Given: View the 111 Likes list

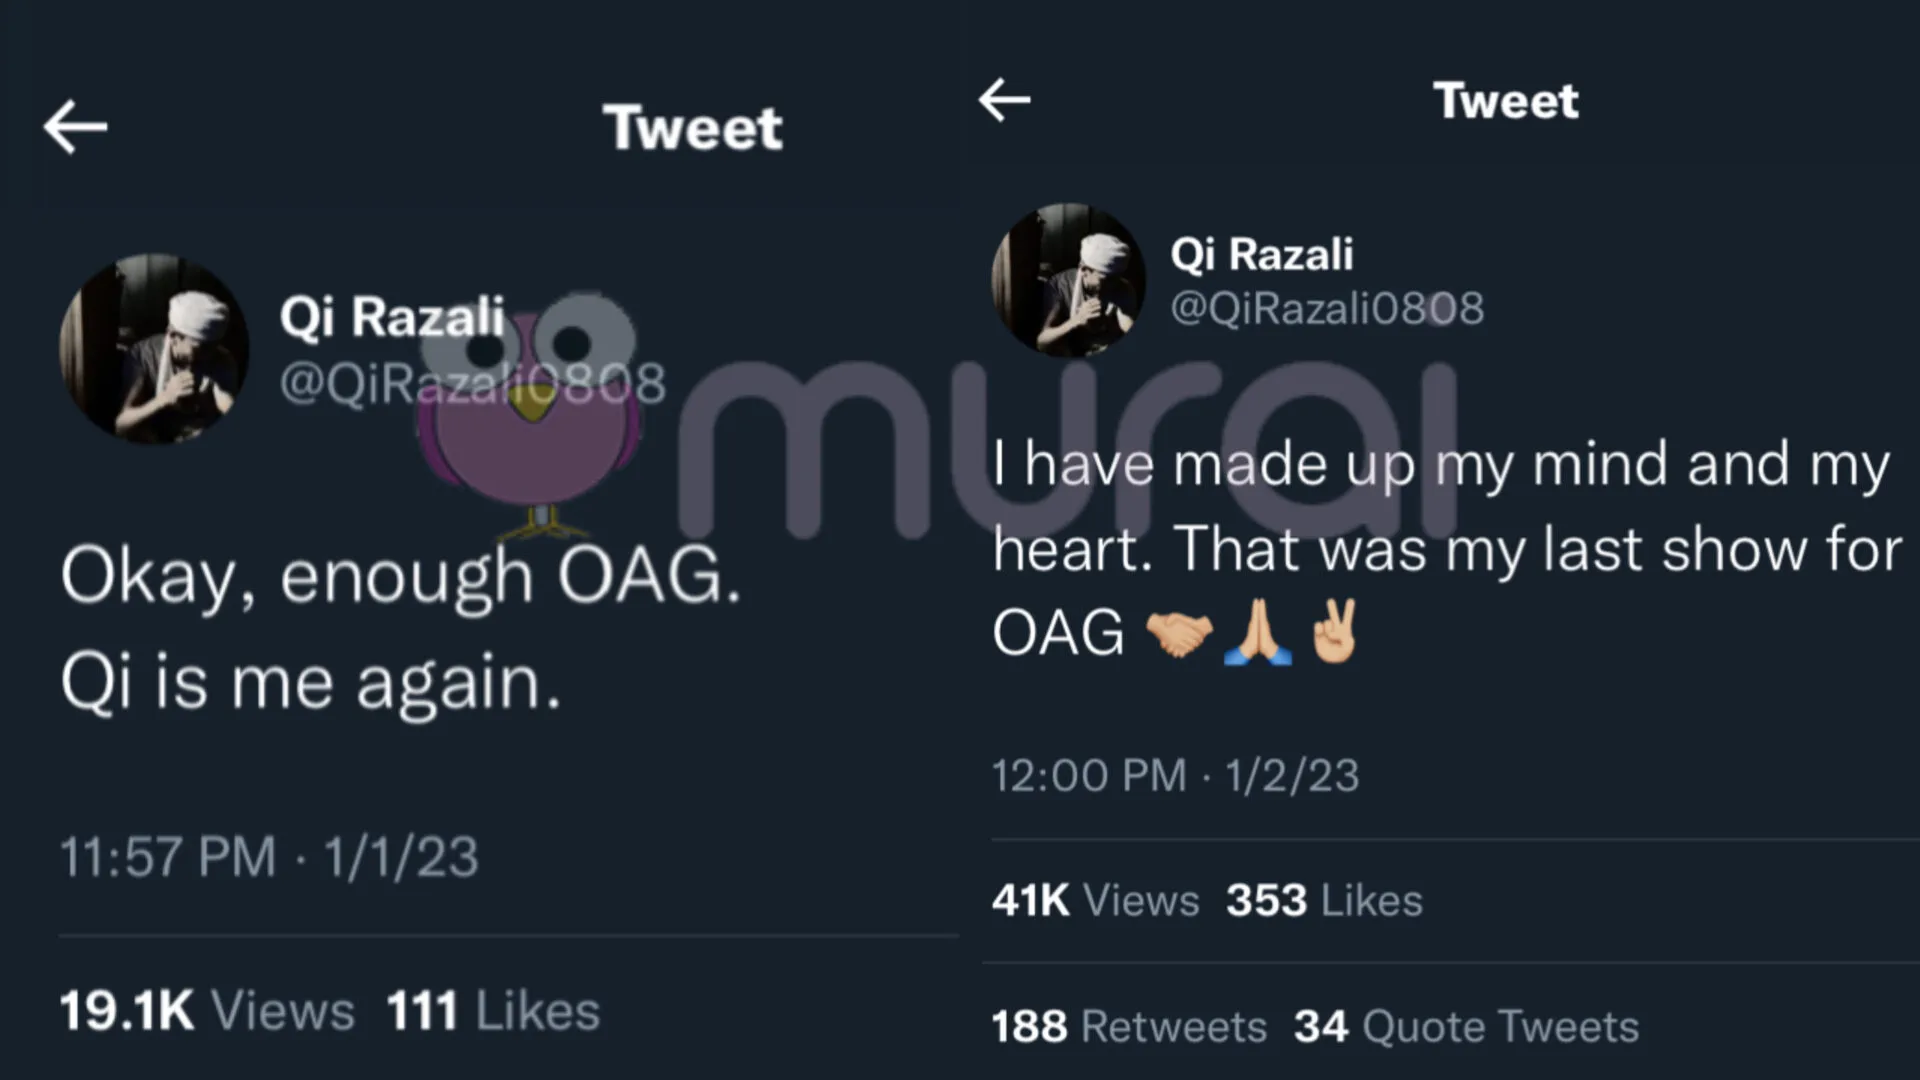Looking at the screenshot, I should pyautogui.click(x=493, y=1011).
